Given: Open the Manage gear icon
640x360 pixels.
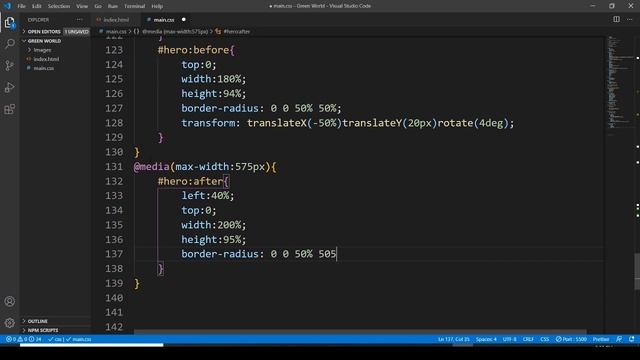Looking at the screenshot, I should tap(9, 323).
